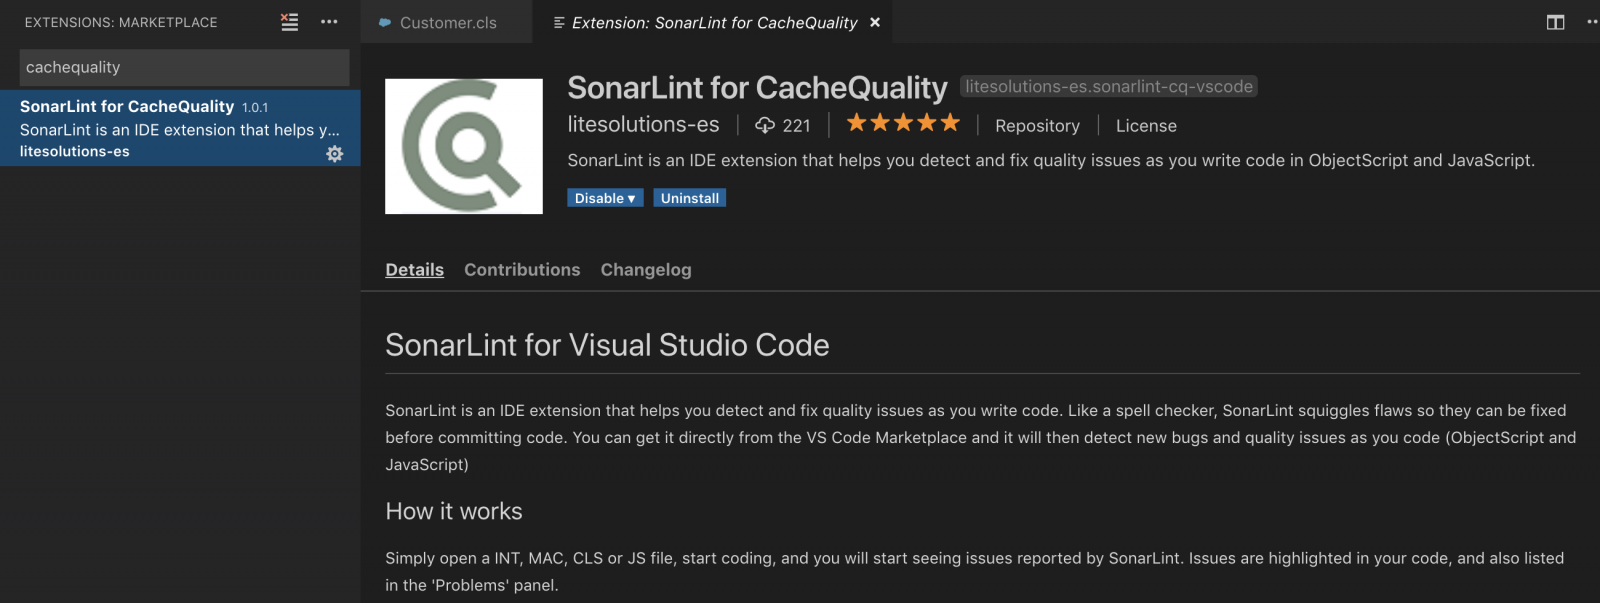
Task: Click the download count cloud icon
Action: tap(765, 125)
